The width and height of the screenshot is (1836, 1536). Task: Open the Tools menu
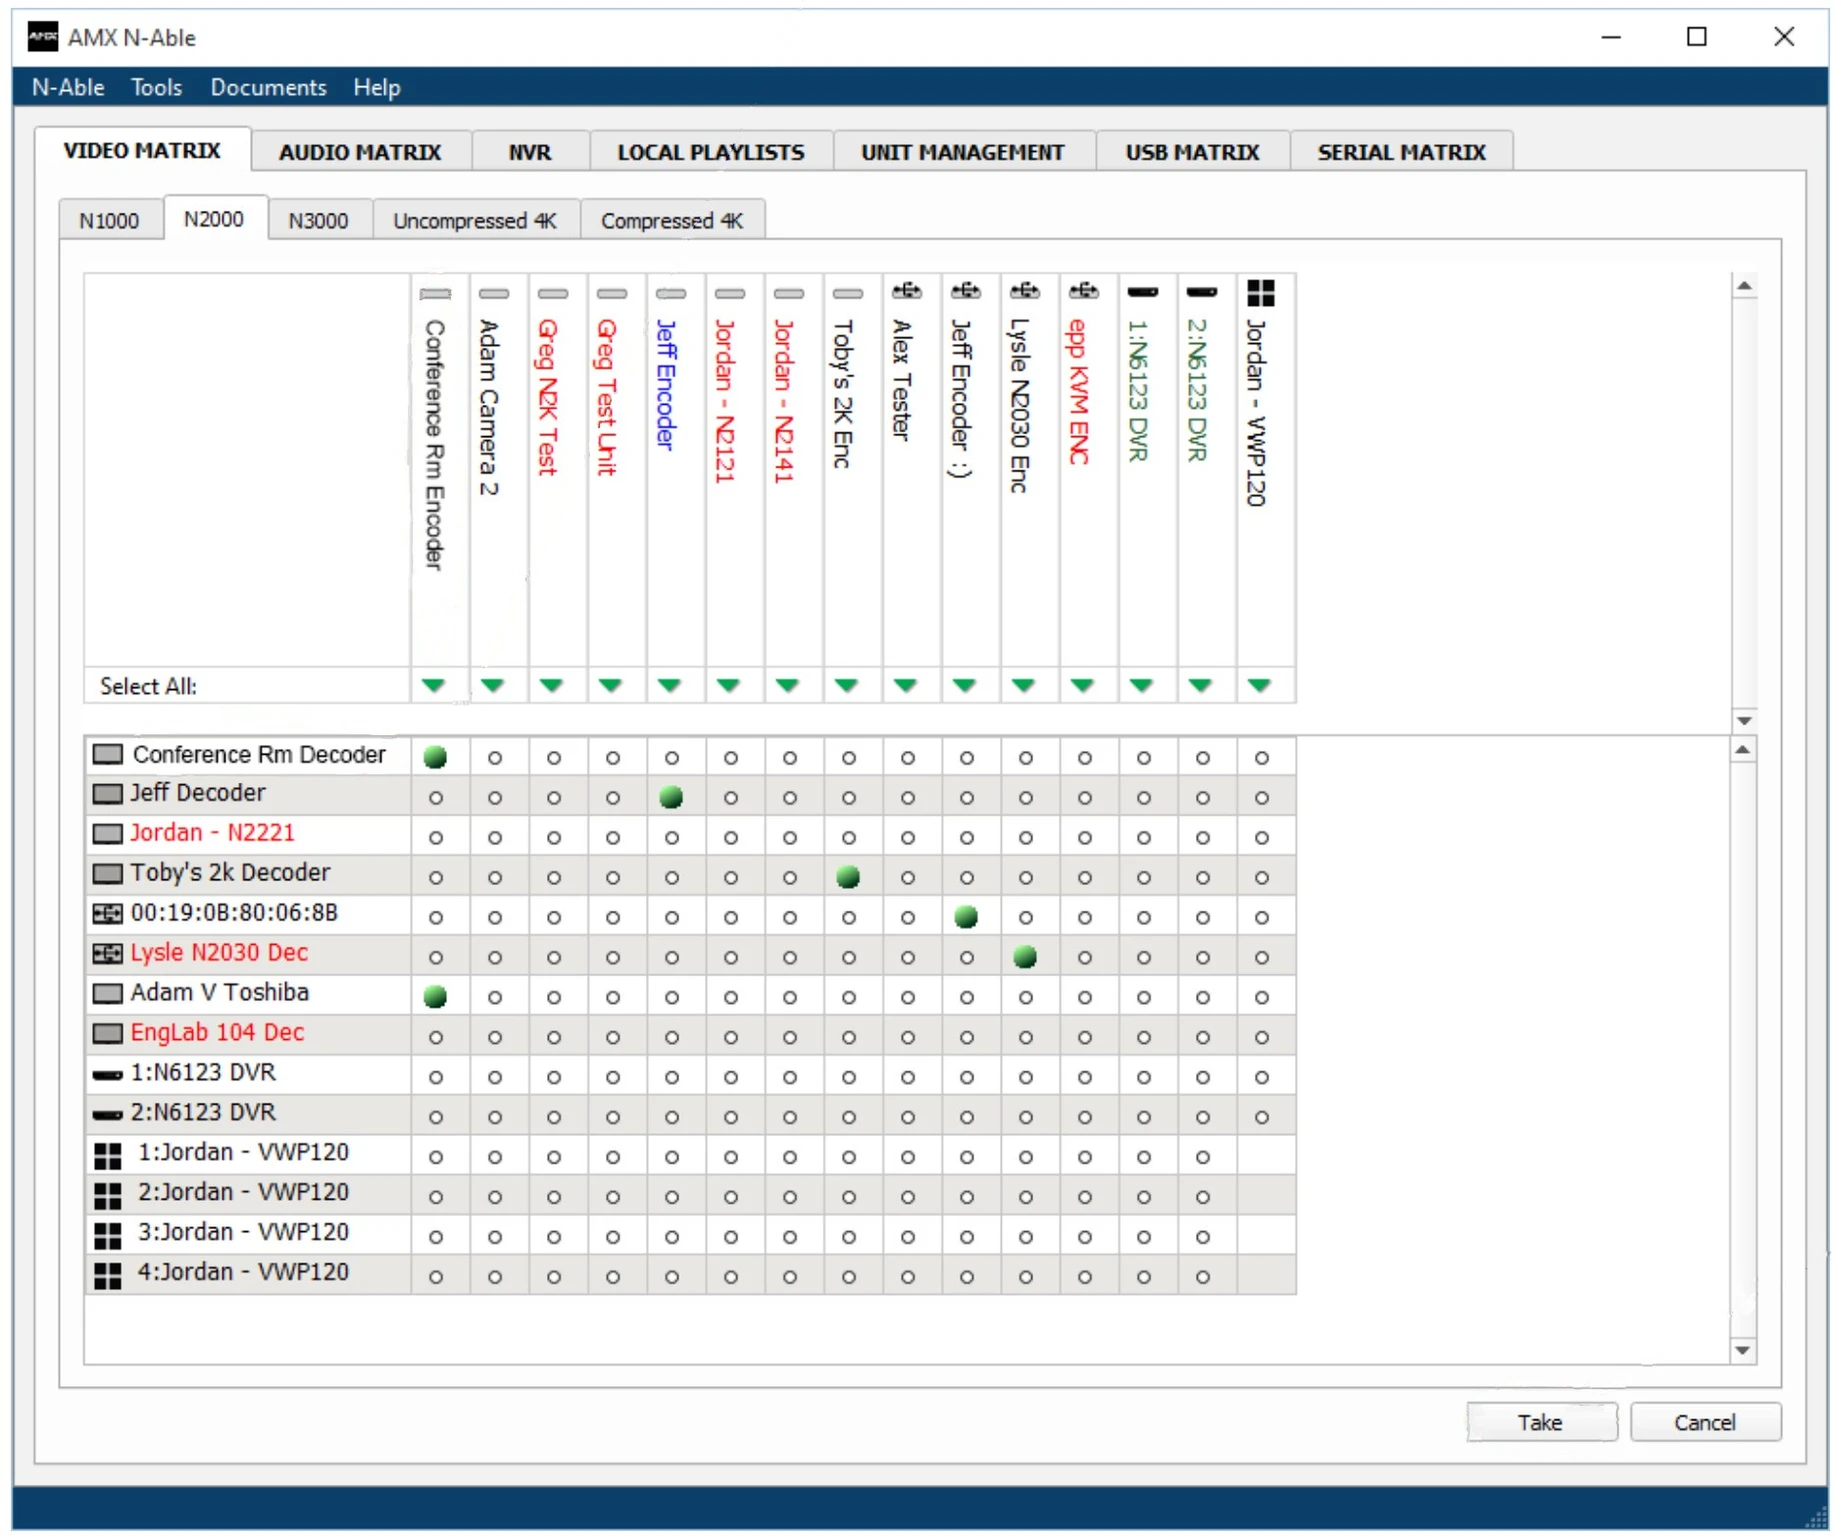click(156, 88)
